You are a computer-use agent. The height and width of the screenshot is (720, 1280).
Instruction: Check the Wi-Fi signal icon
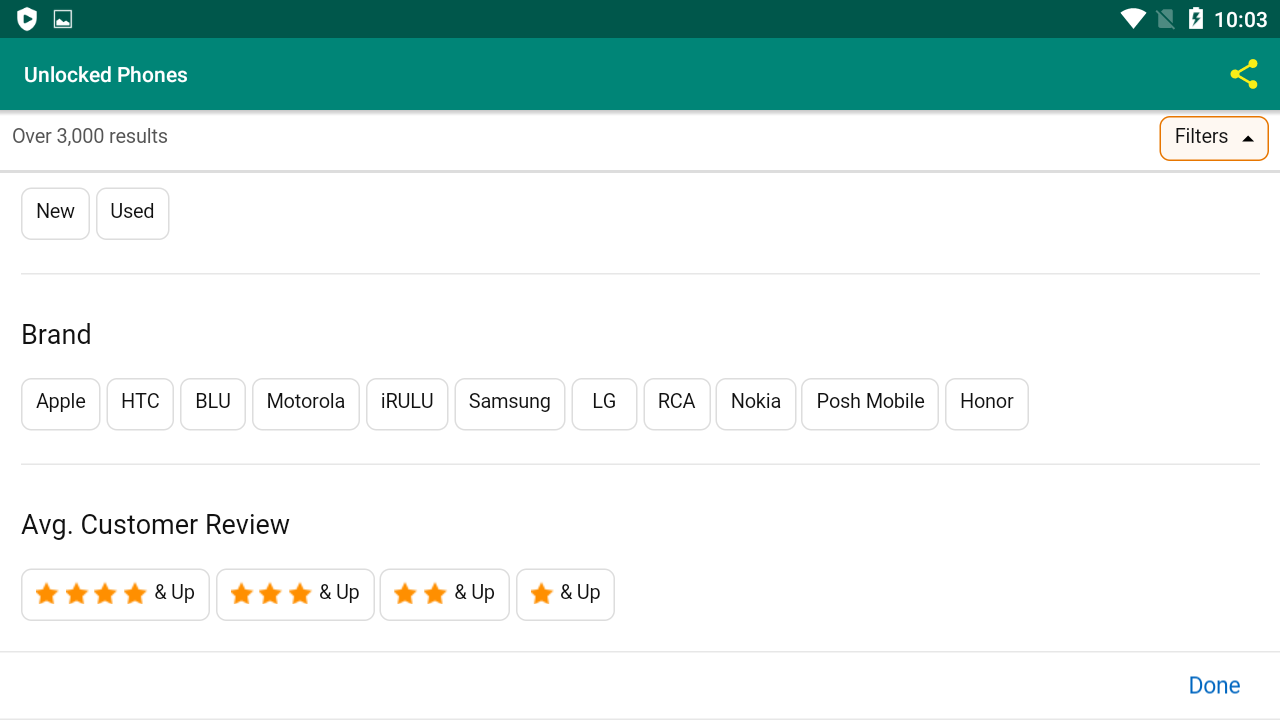(x=1133, y=19)
